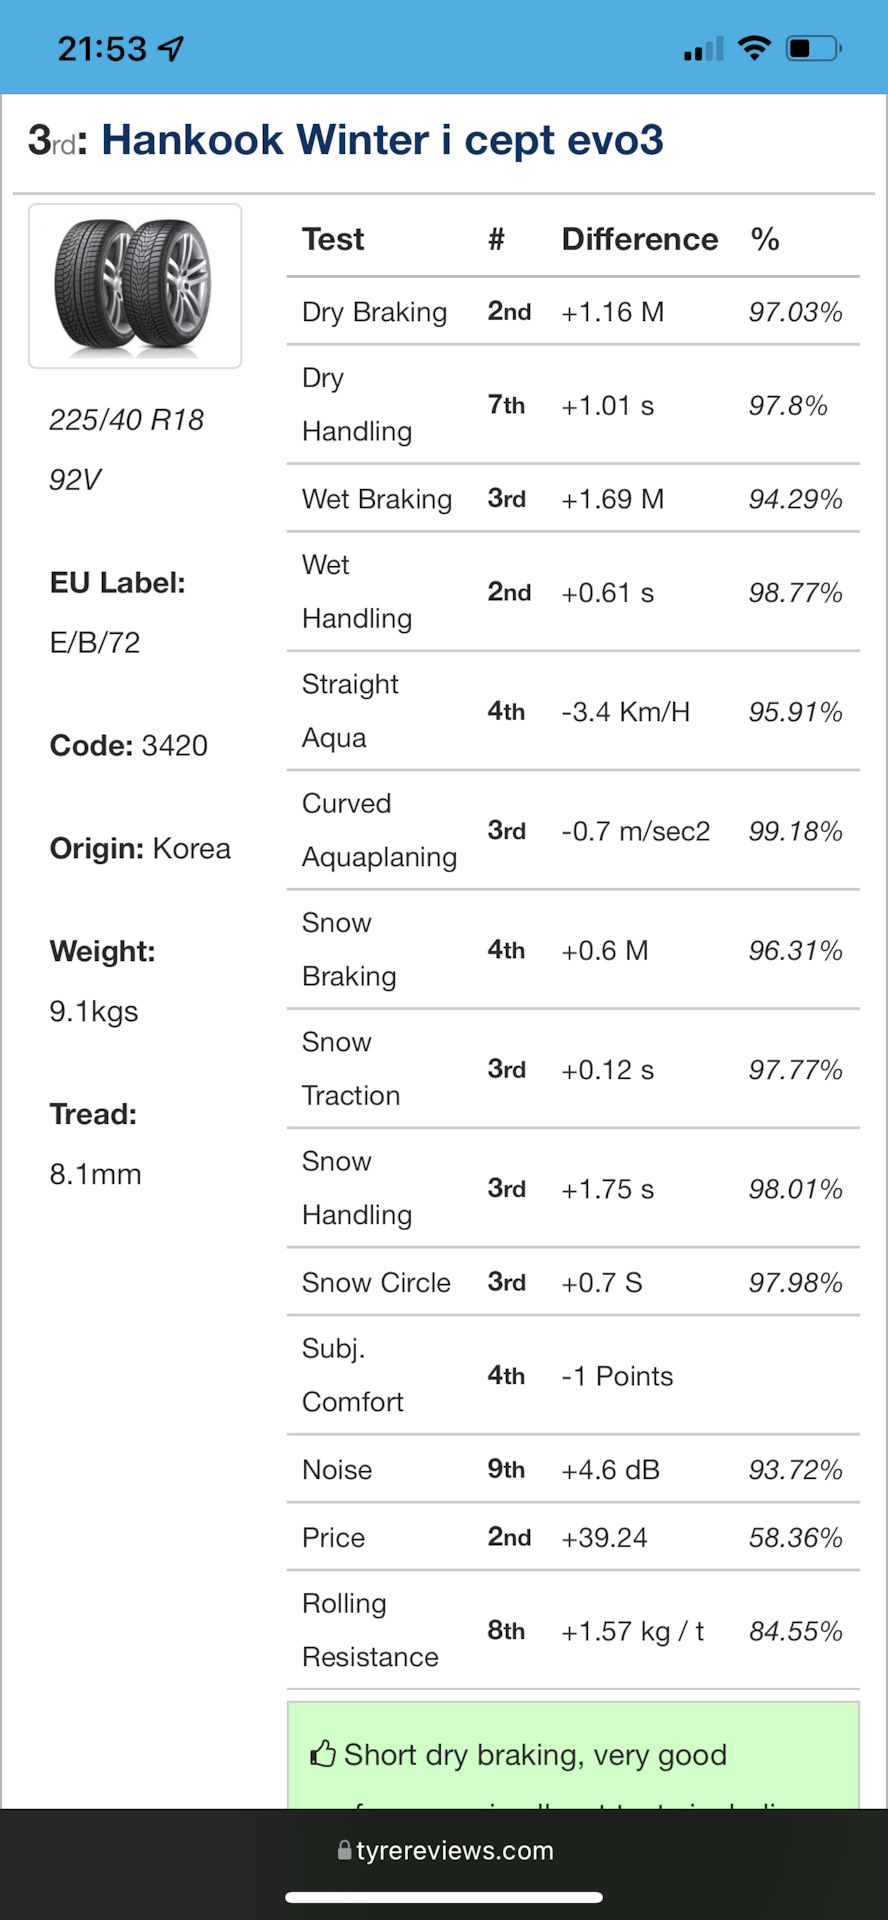
Task: Tap the Dry Braking row
Action: pos(573,312)
